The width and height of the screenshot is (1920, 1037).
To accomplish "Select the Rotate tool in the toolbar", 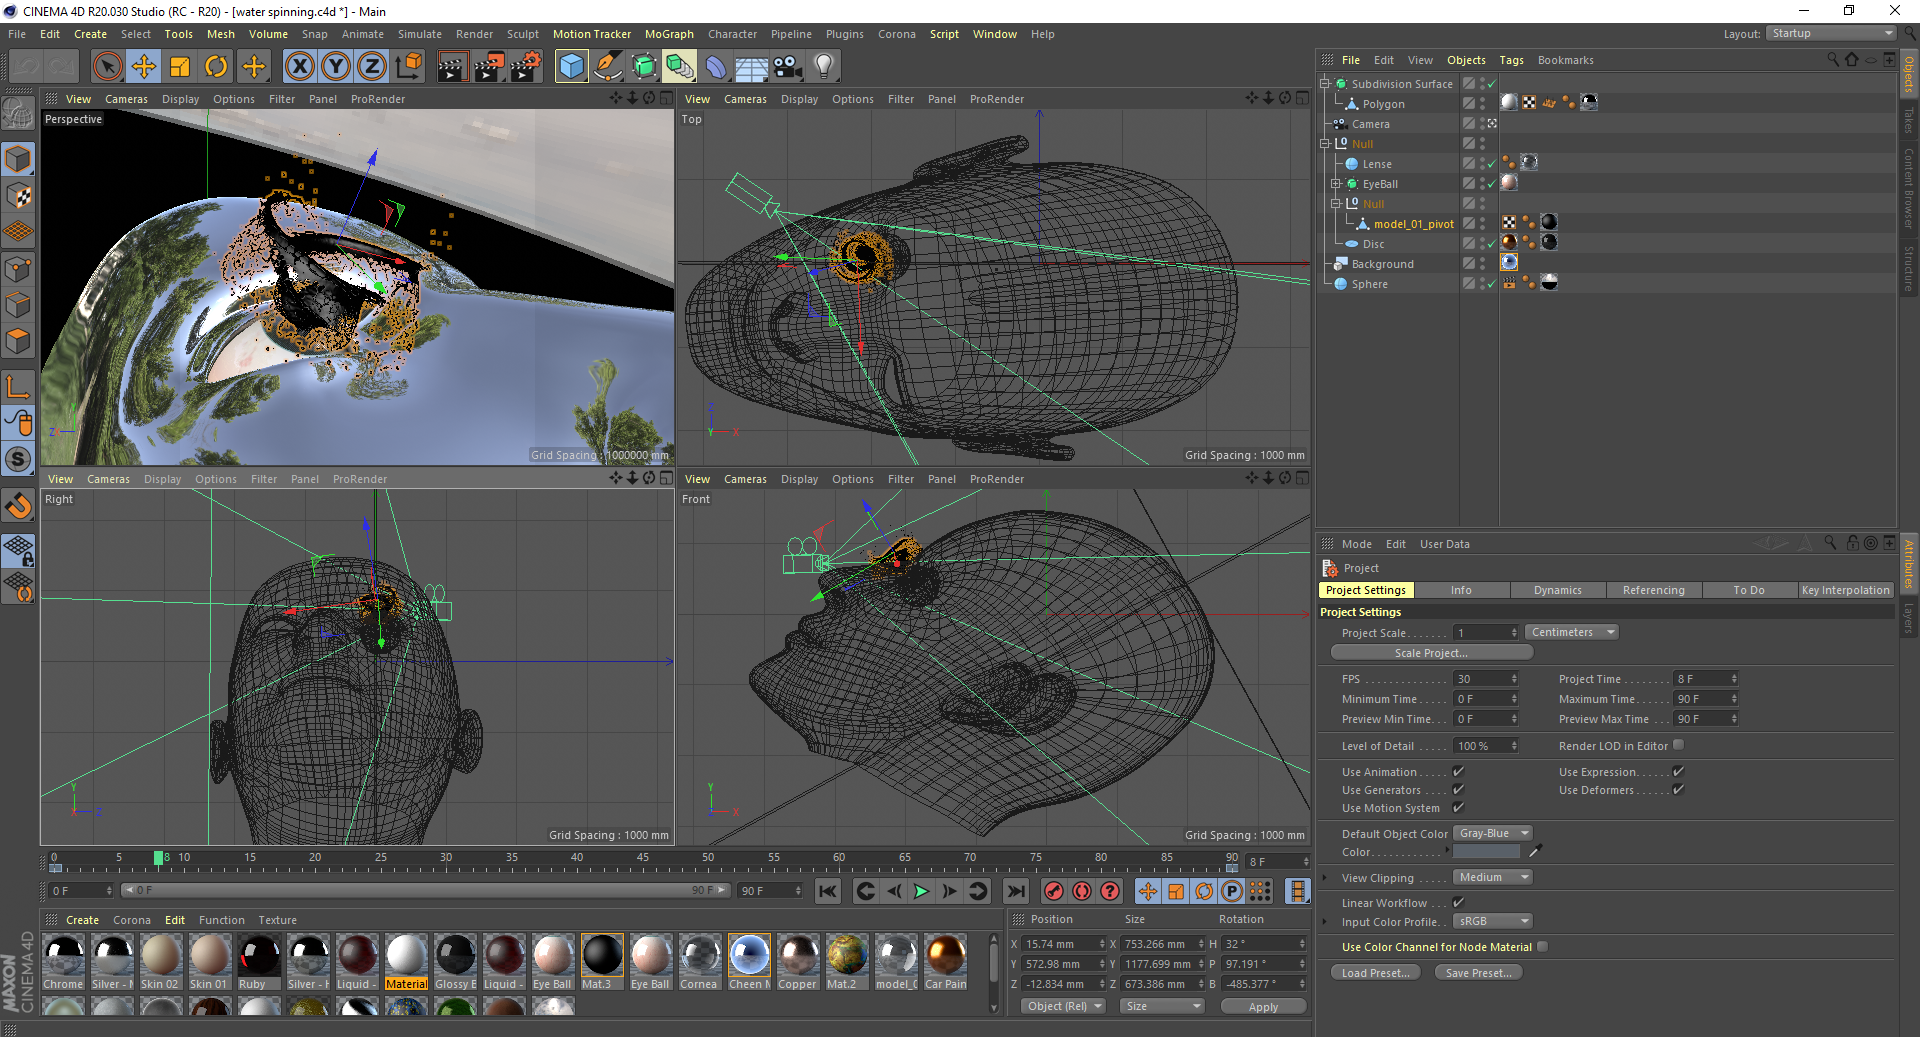I will click(x=216, y=67).
